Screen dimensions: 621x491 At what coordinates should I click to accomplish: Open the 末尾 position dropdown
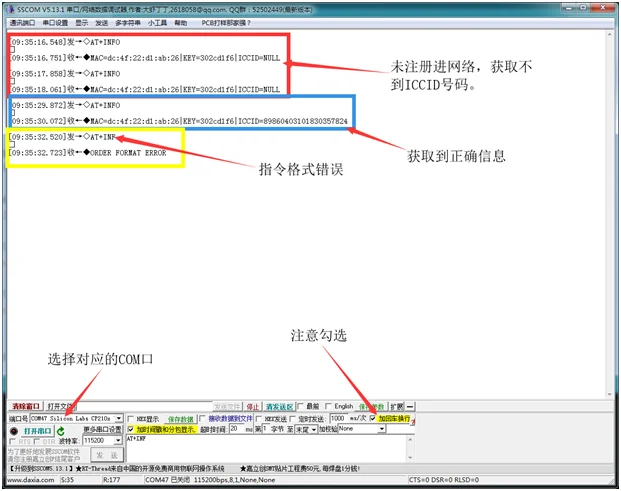[314, 429]
